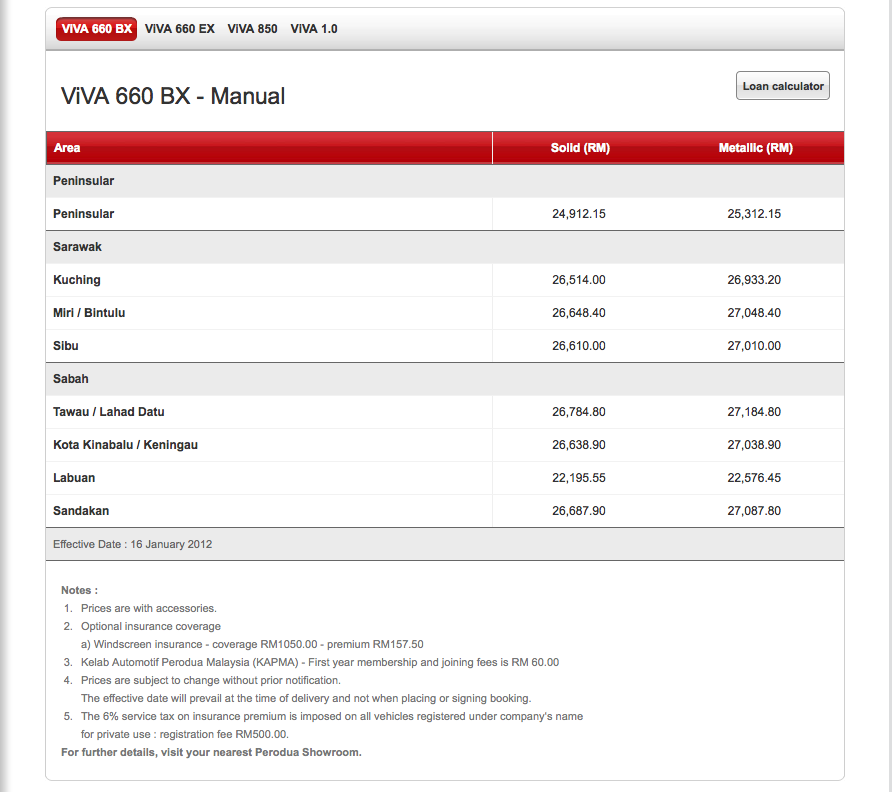This screenshot has width=892, height=792.
Task: Click the ViVA 660 BX - Manual heading
Action: tap(173, 96)
